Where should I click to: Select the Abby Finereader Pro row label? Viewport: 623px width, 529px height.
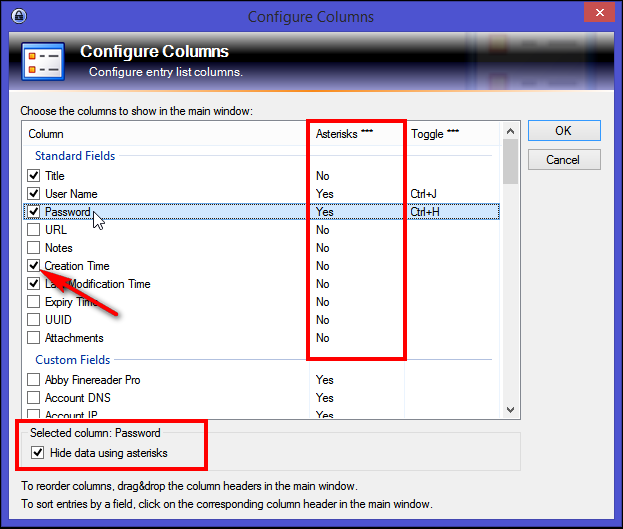(x=93, y=380)
